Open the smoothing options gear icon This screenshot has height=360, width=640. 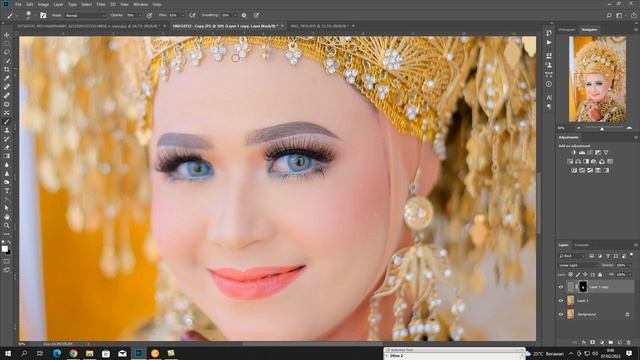point(244,15)
